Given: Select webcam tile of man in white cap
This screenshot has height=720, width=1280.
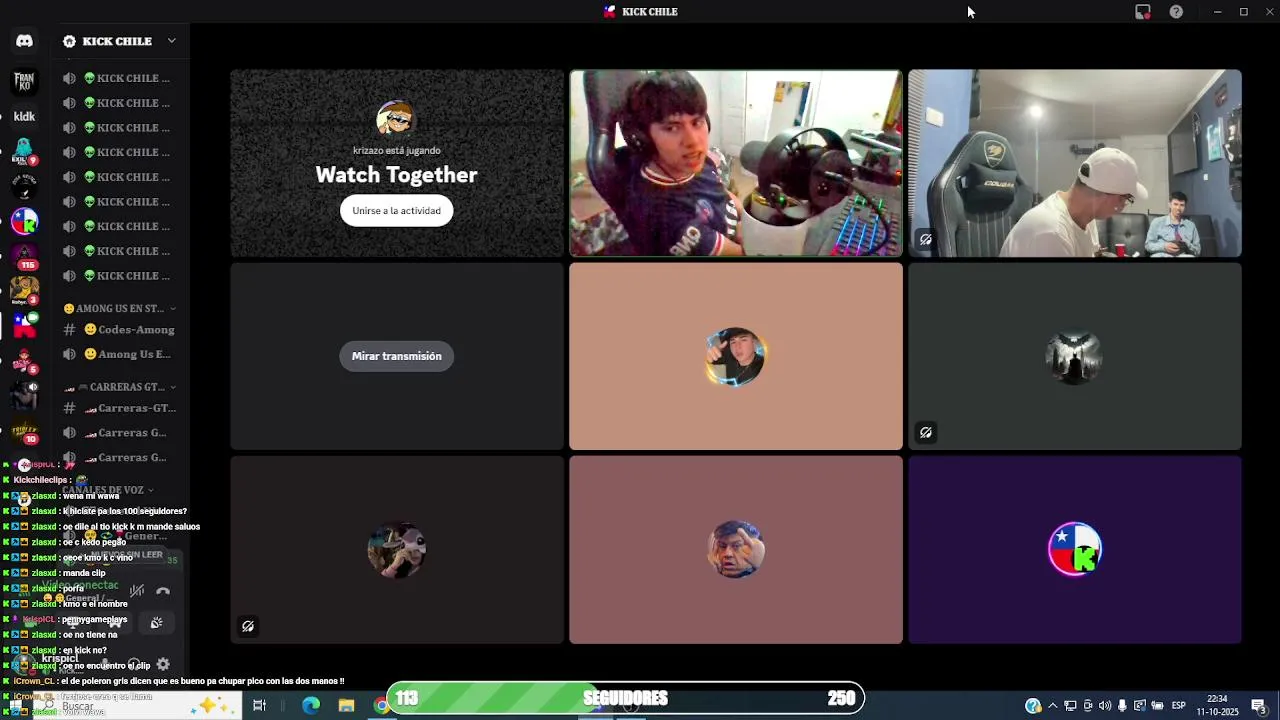Looking at the screenshot, I should 1075,163.
